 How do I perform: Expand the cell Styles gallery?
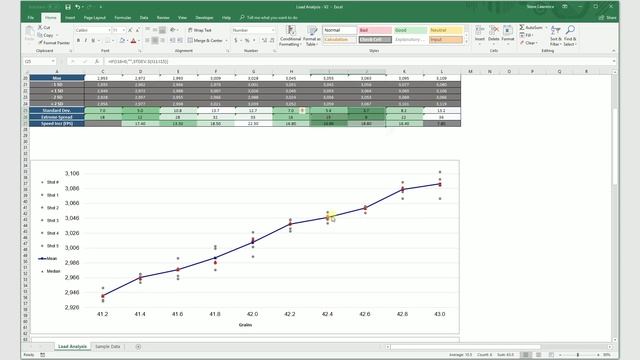[x=467, y=42]
